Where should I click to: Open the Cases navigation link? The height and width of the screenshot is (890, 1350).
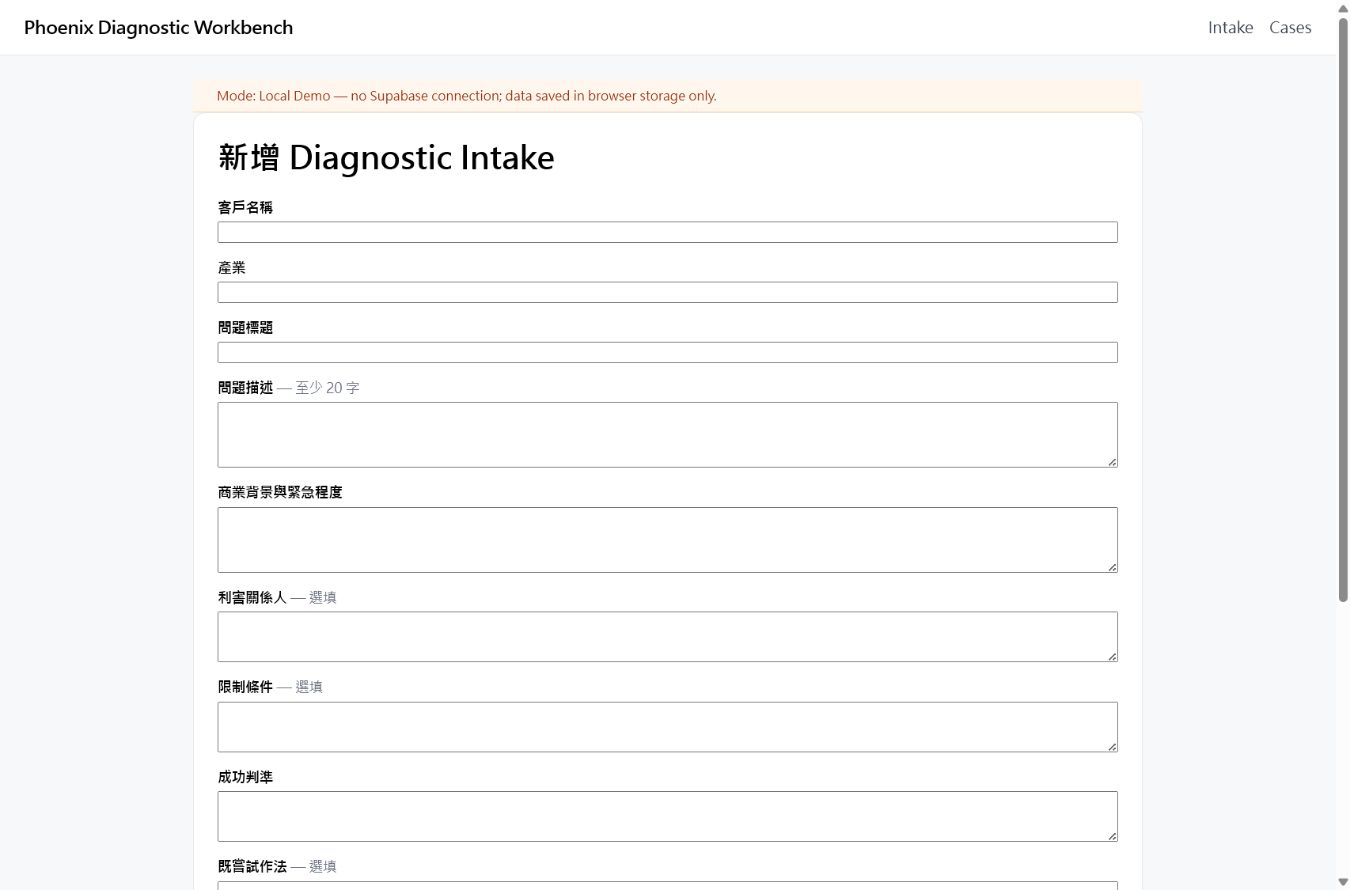pos(1290,28)
